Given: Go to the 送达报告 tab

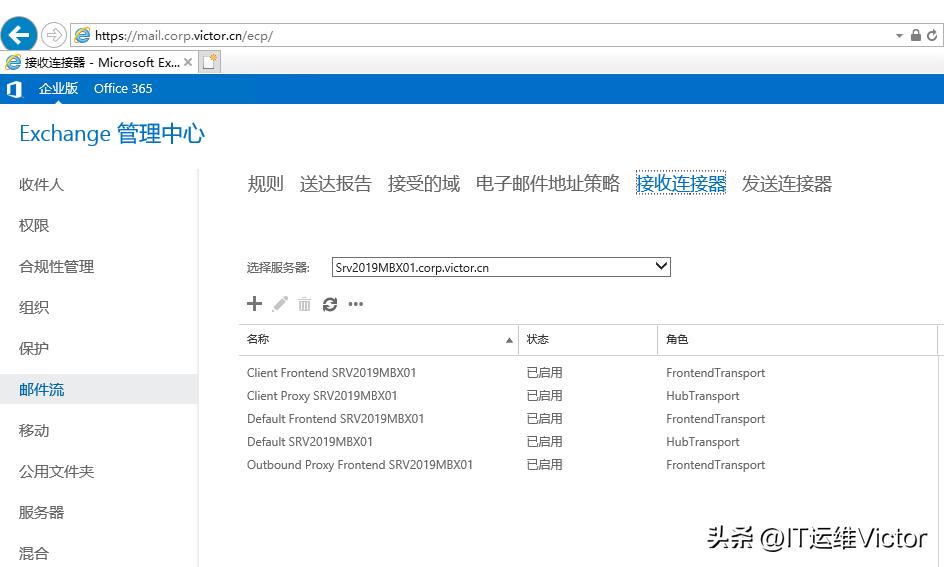Looking at the screenshot, I should pos(336,184).
